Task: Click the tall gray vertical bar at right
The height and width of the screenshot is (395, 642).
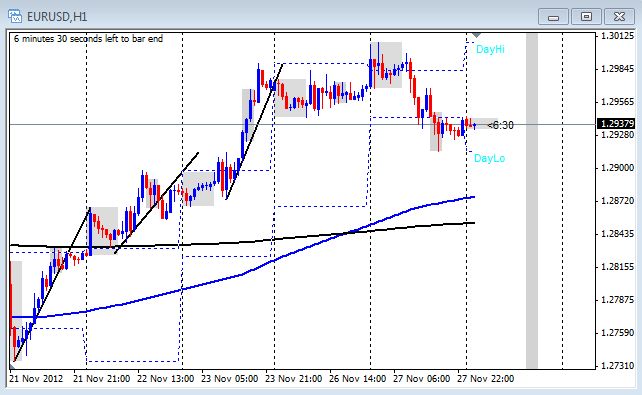Action: (x=531, y=201)
